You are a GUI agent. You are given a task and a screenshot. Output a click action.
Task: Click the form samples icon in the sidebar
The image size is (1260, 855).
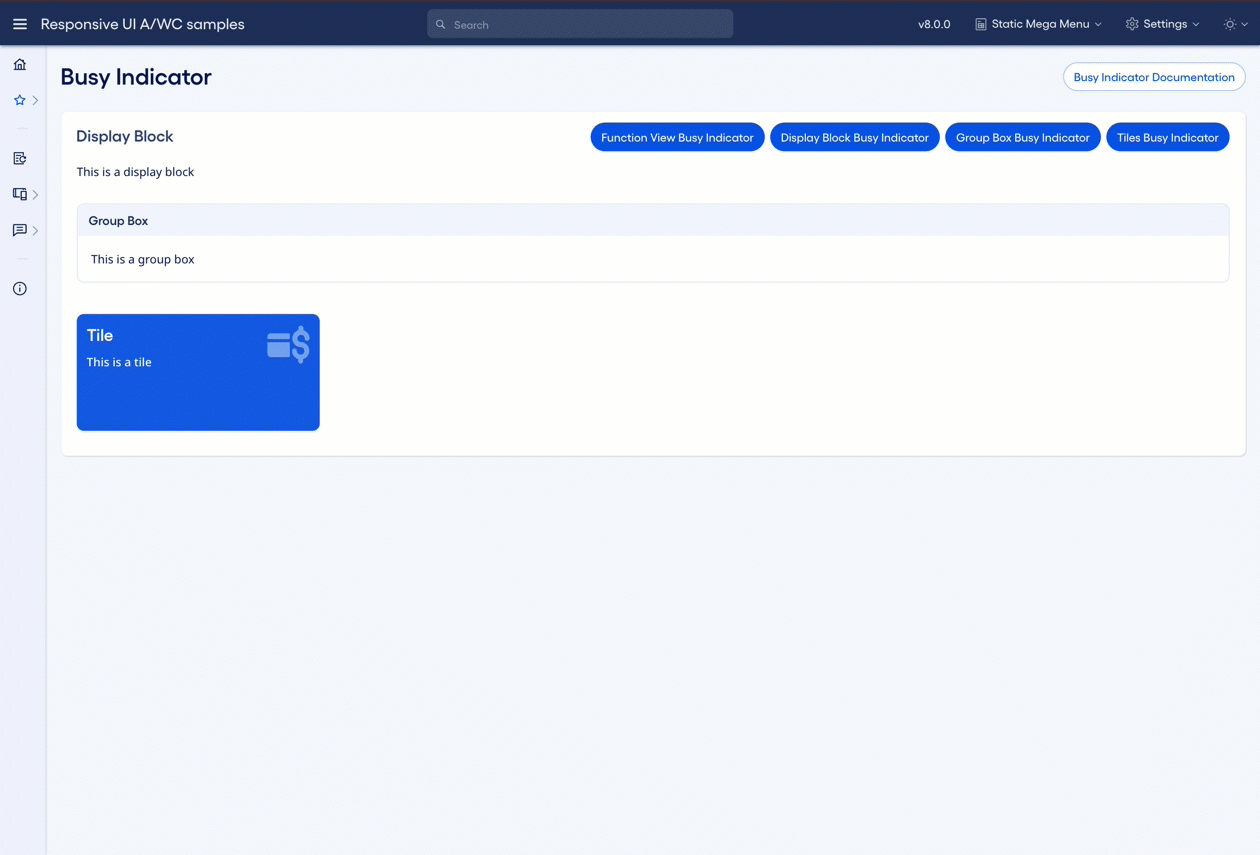point(19,158)
